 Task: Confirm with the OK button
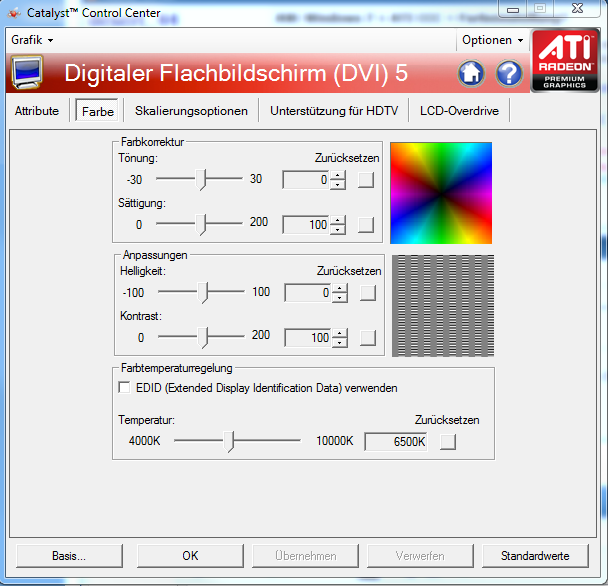[190, 556]
